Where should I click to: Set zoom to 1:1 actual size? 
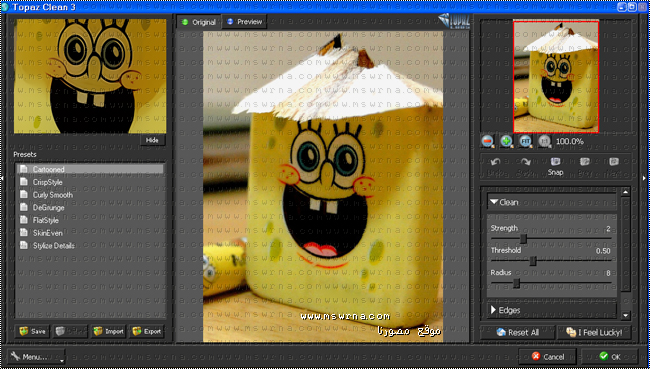(x=544, y=141)
